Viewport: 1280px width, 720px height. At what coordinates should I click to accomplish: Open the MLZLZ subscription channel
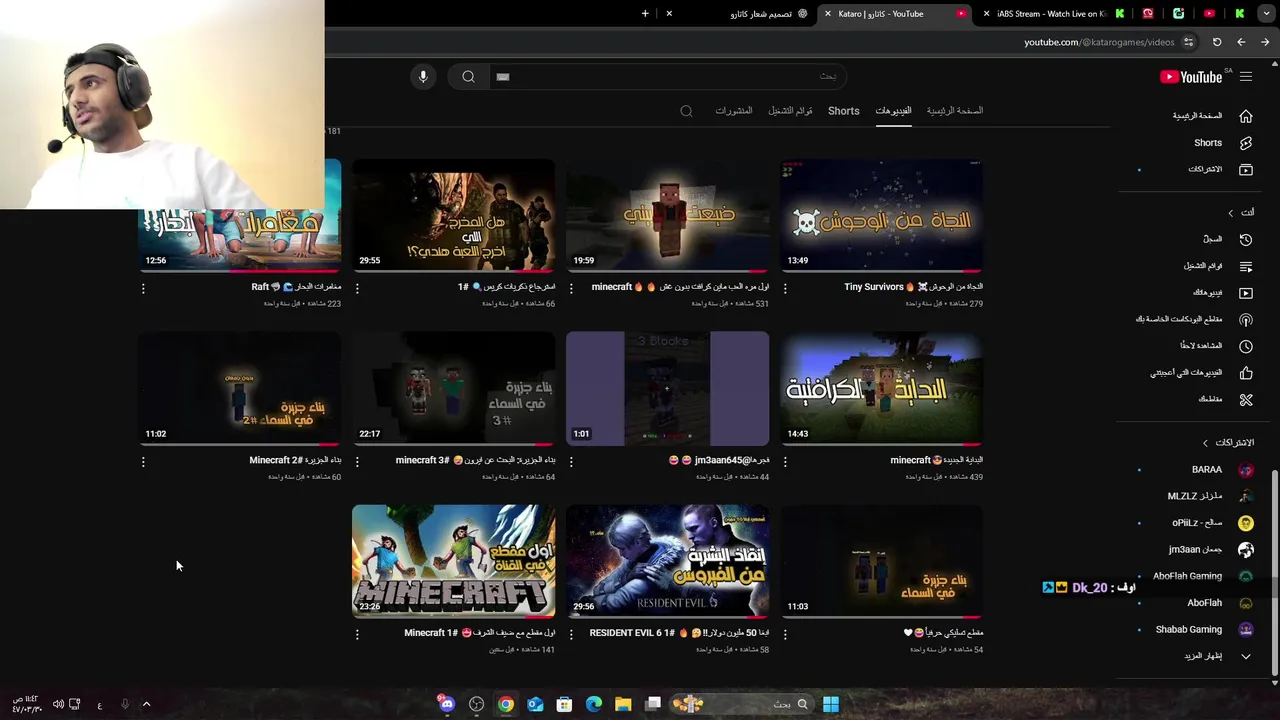1195,496
